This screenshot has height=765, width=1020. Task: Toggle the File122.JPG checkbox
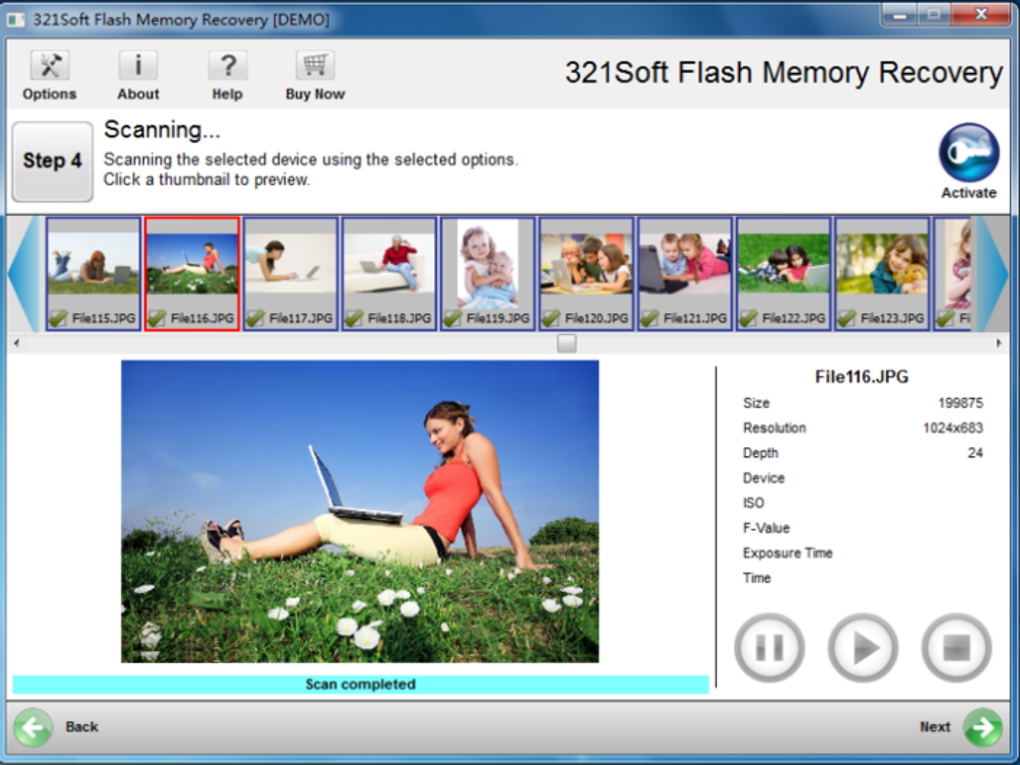(x=749, y=317)
